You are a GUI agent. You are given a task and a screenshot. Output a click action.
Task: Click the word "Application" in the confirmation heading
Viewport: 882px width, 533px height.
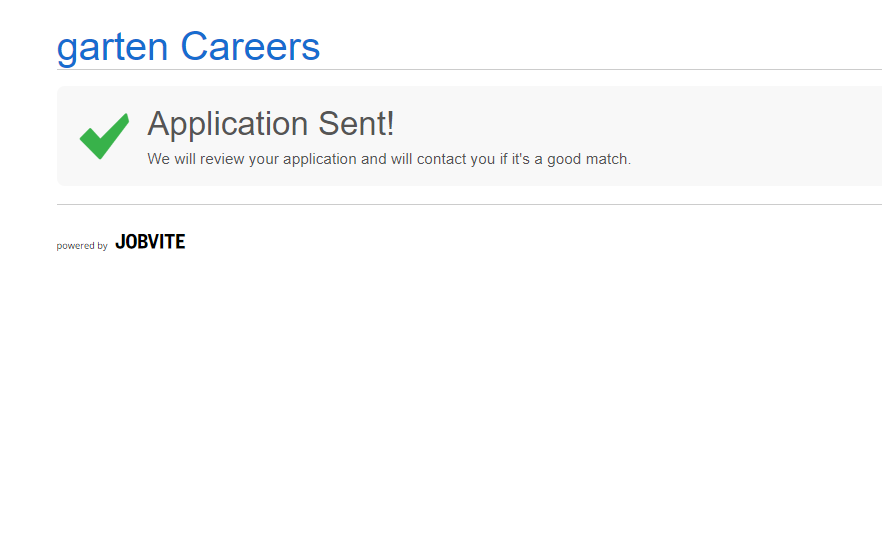tap(228, 124)
